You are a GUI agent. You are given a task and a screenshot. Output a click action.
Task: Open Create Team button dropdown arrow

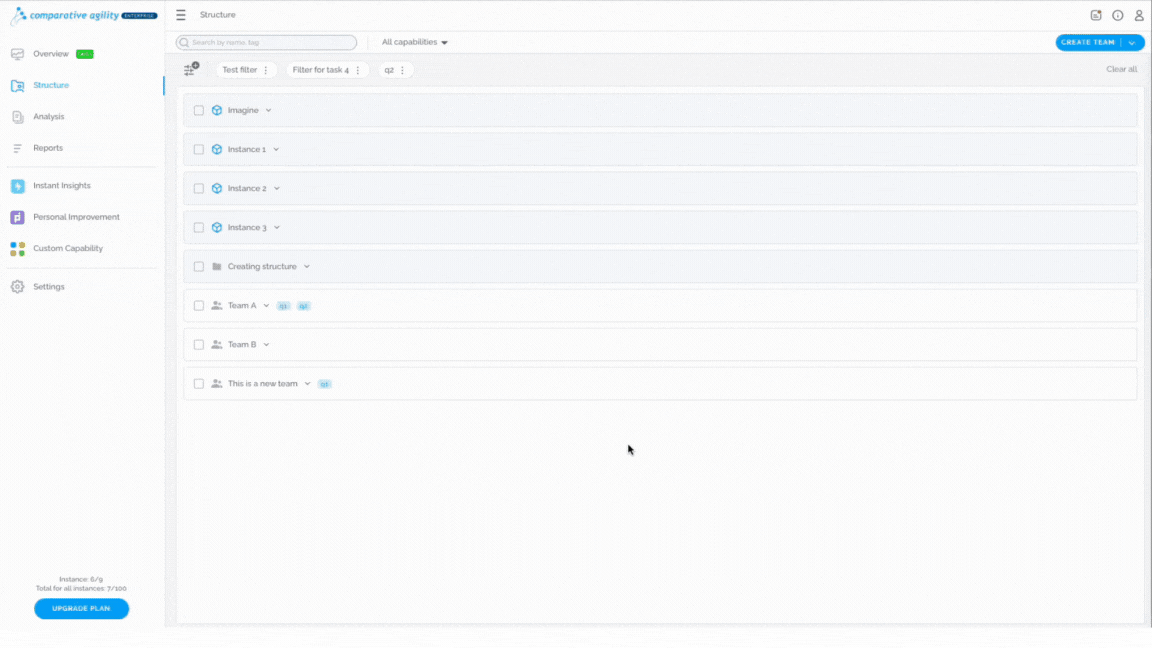tap(1132, 43)
